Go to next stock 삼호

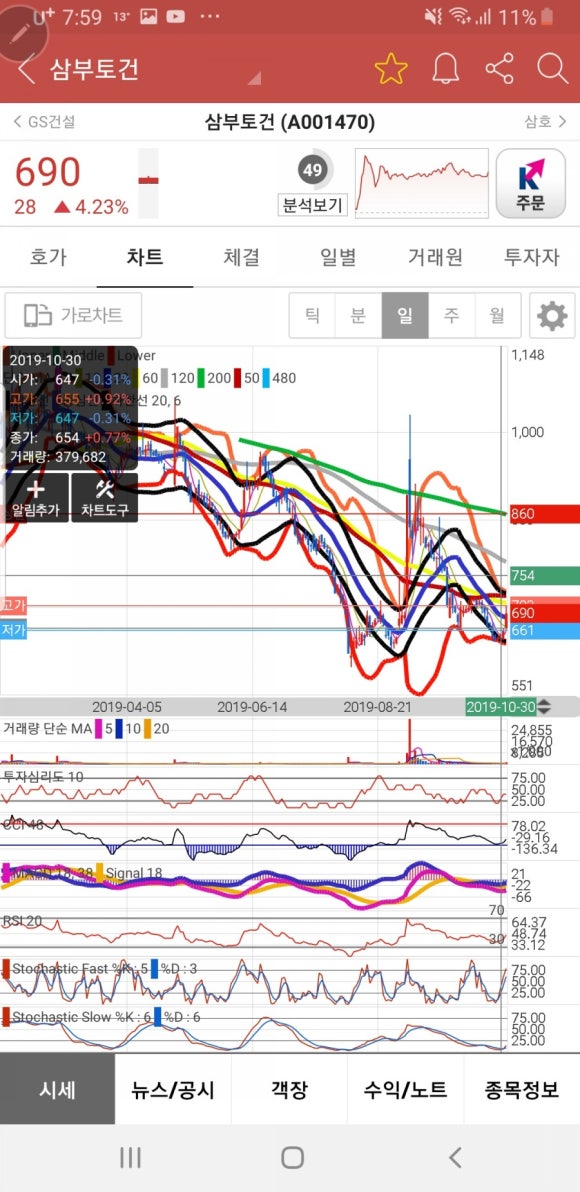[545, 122]
